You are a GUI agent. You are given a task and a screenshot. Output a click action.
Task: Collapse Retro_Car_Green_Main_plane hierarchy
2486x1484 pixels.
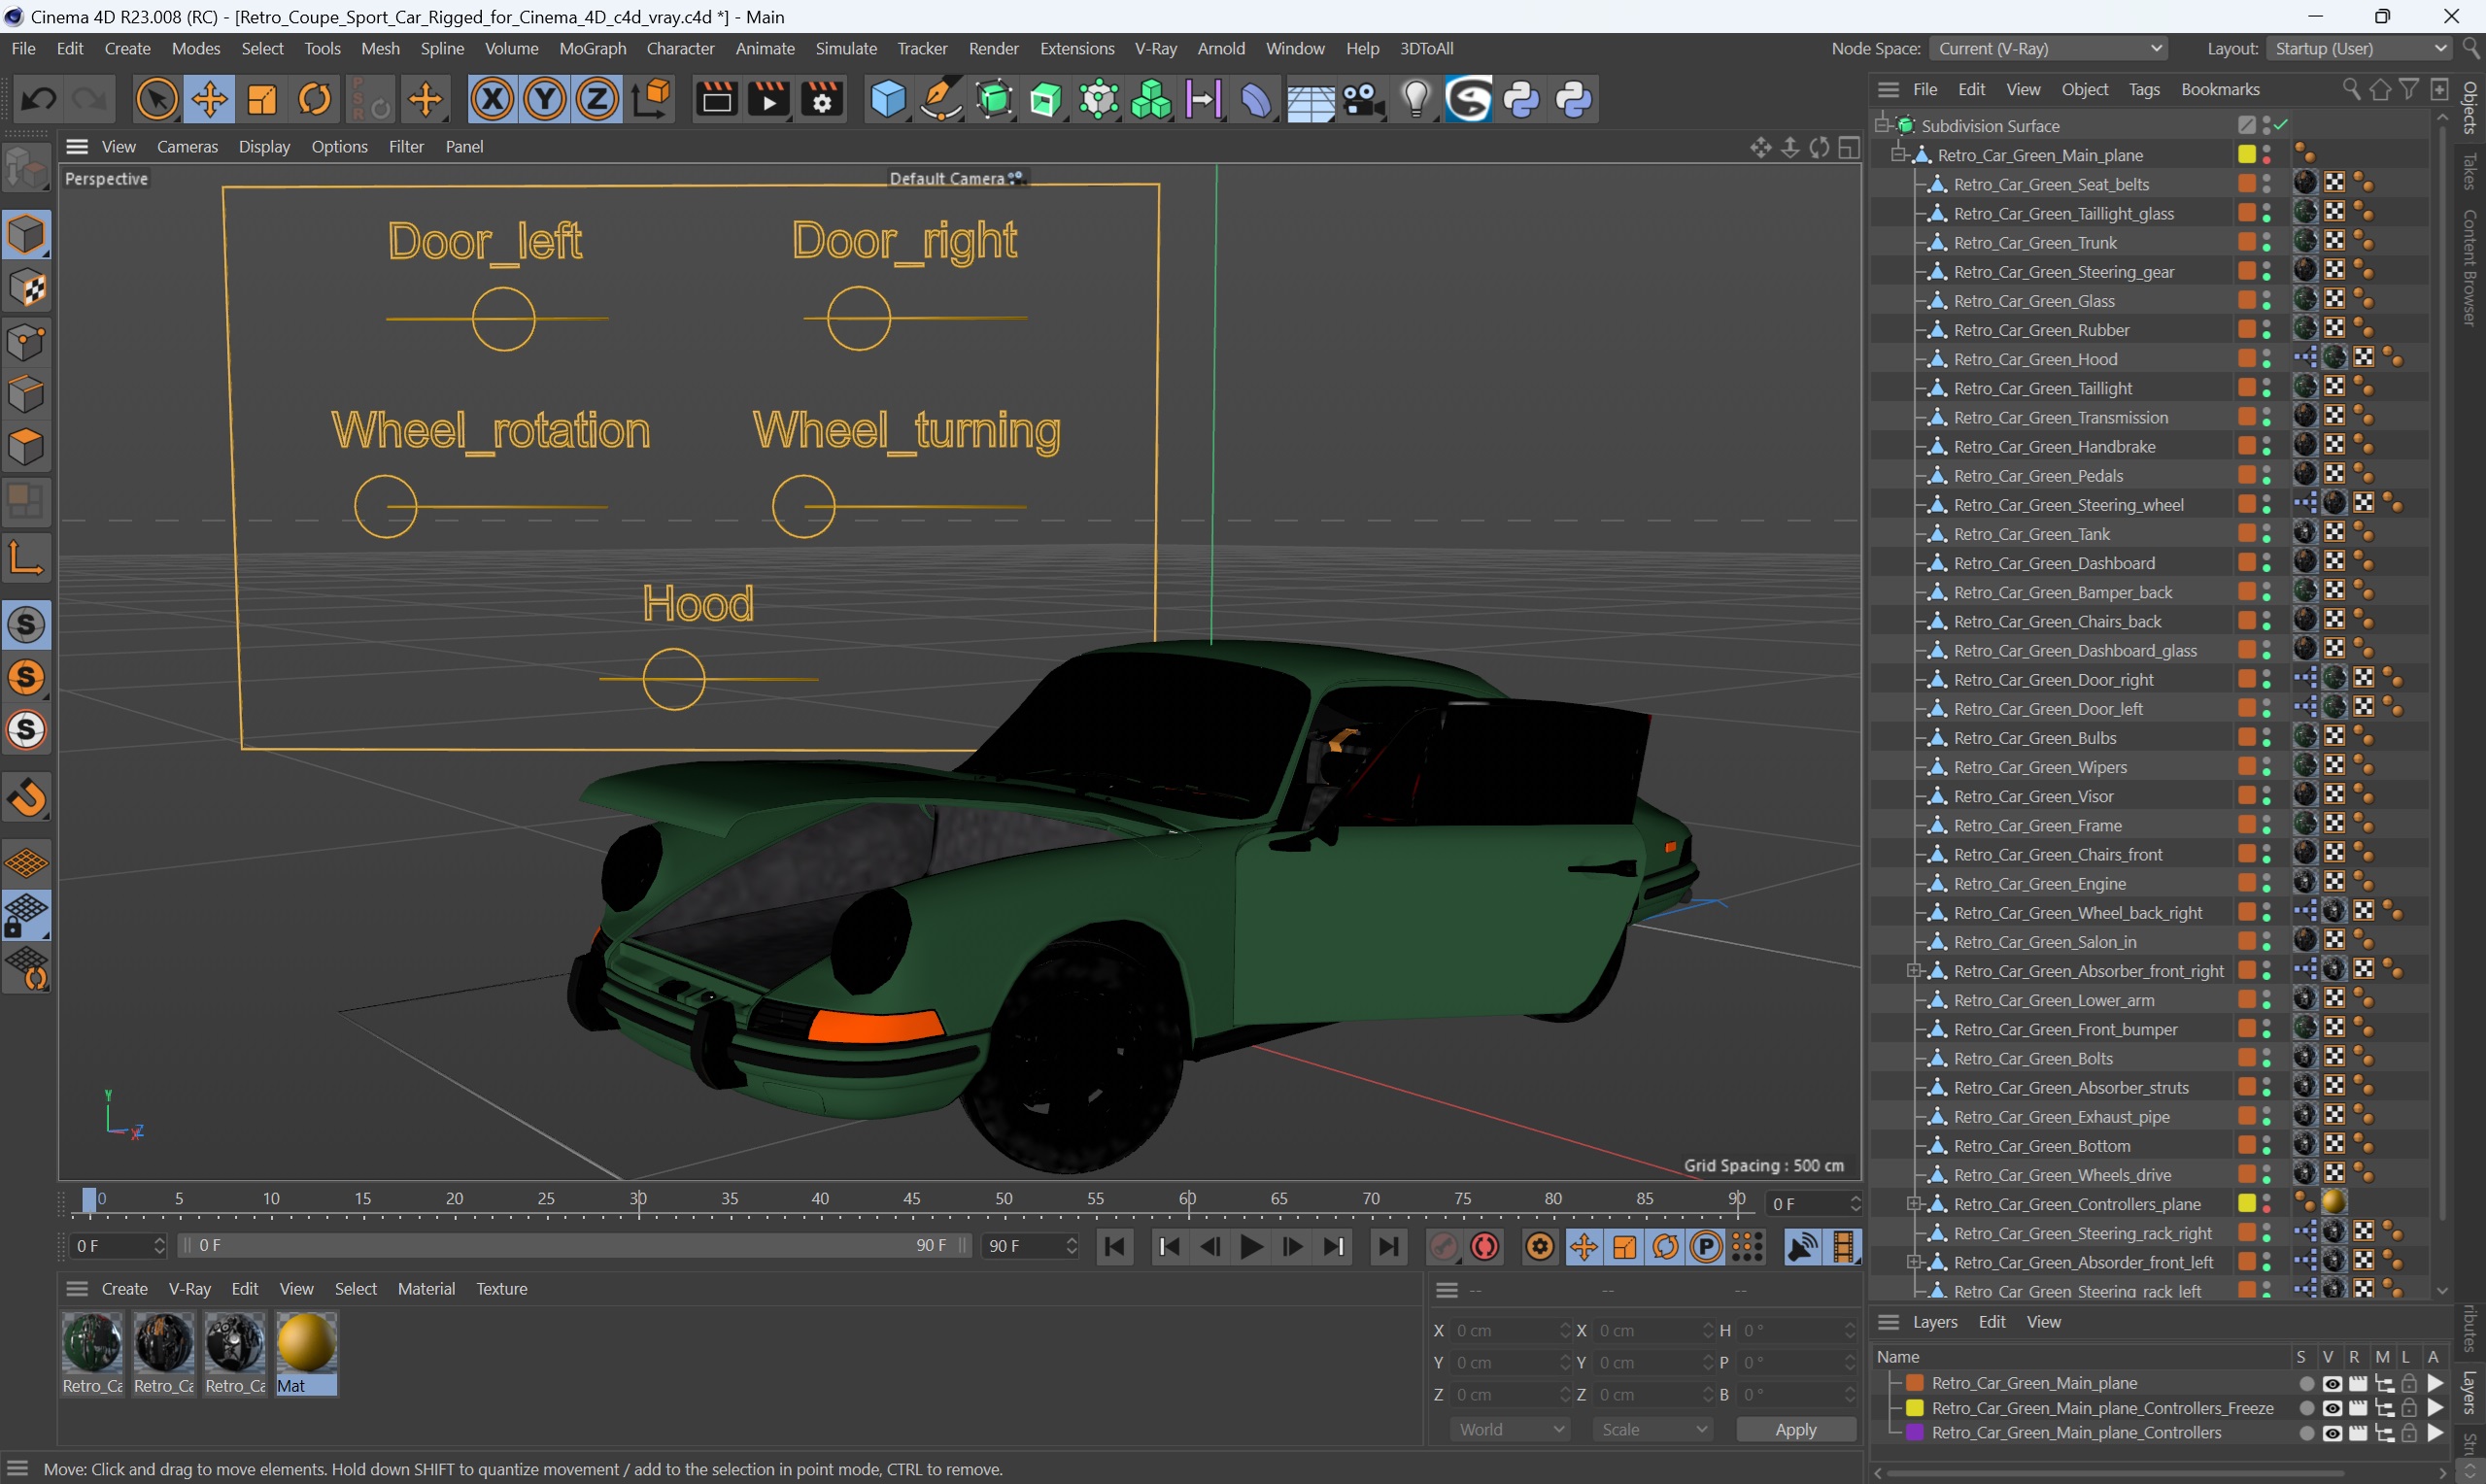click(1899, 154)
